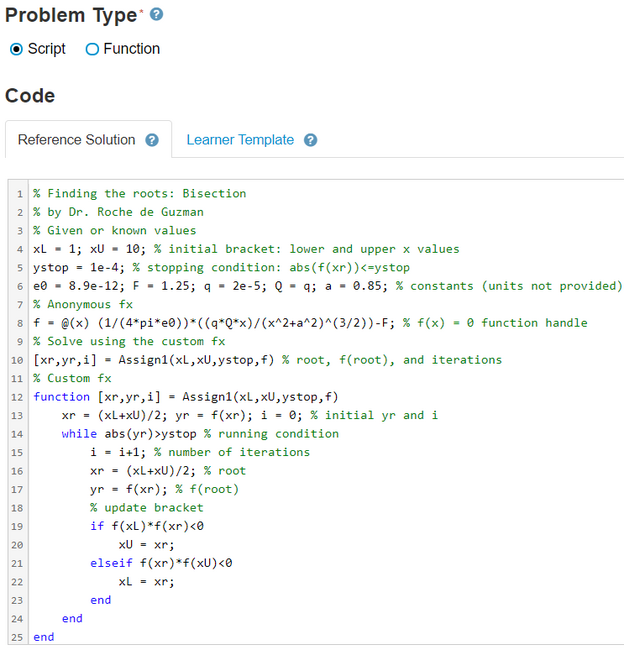The height and width of the screenshot is (650, 624).
Task: Click help icon beside Learner Template
Action: coord(310,140)
